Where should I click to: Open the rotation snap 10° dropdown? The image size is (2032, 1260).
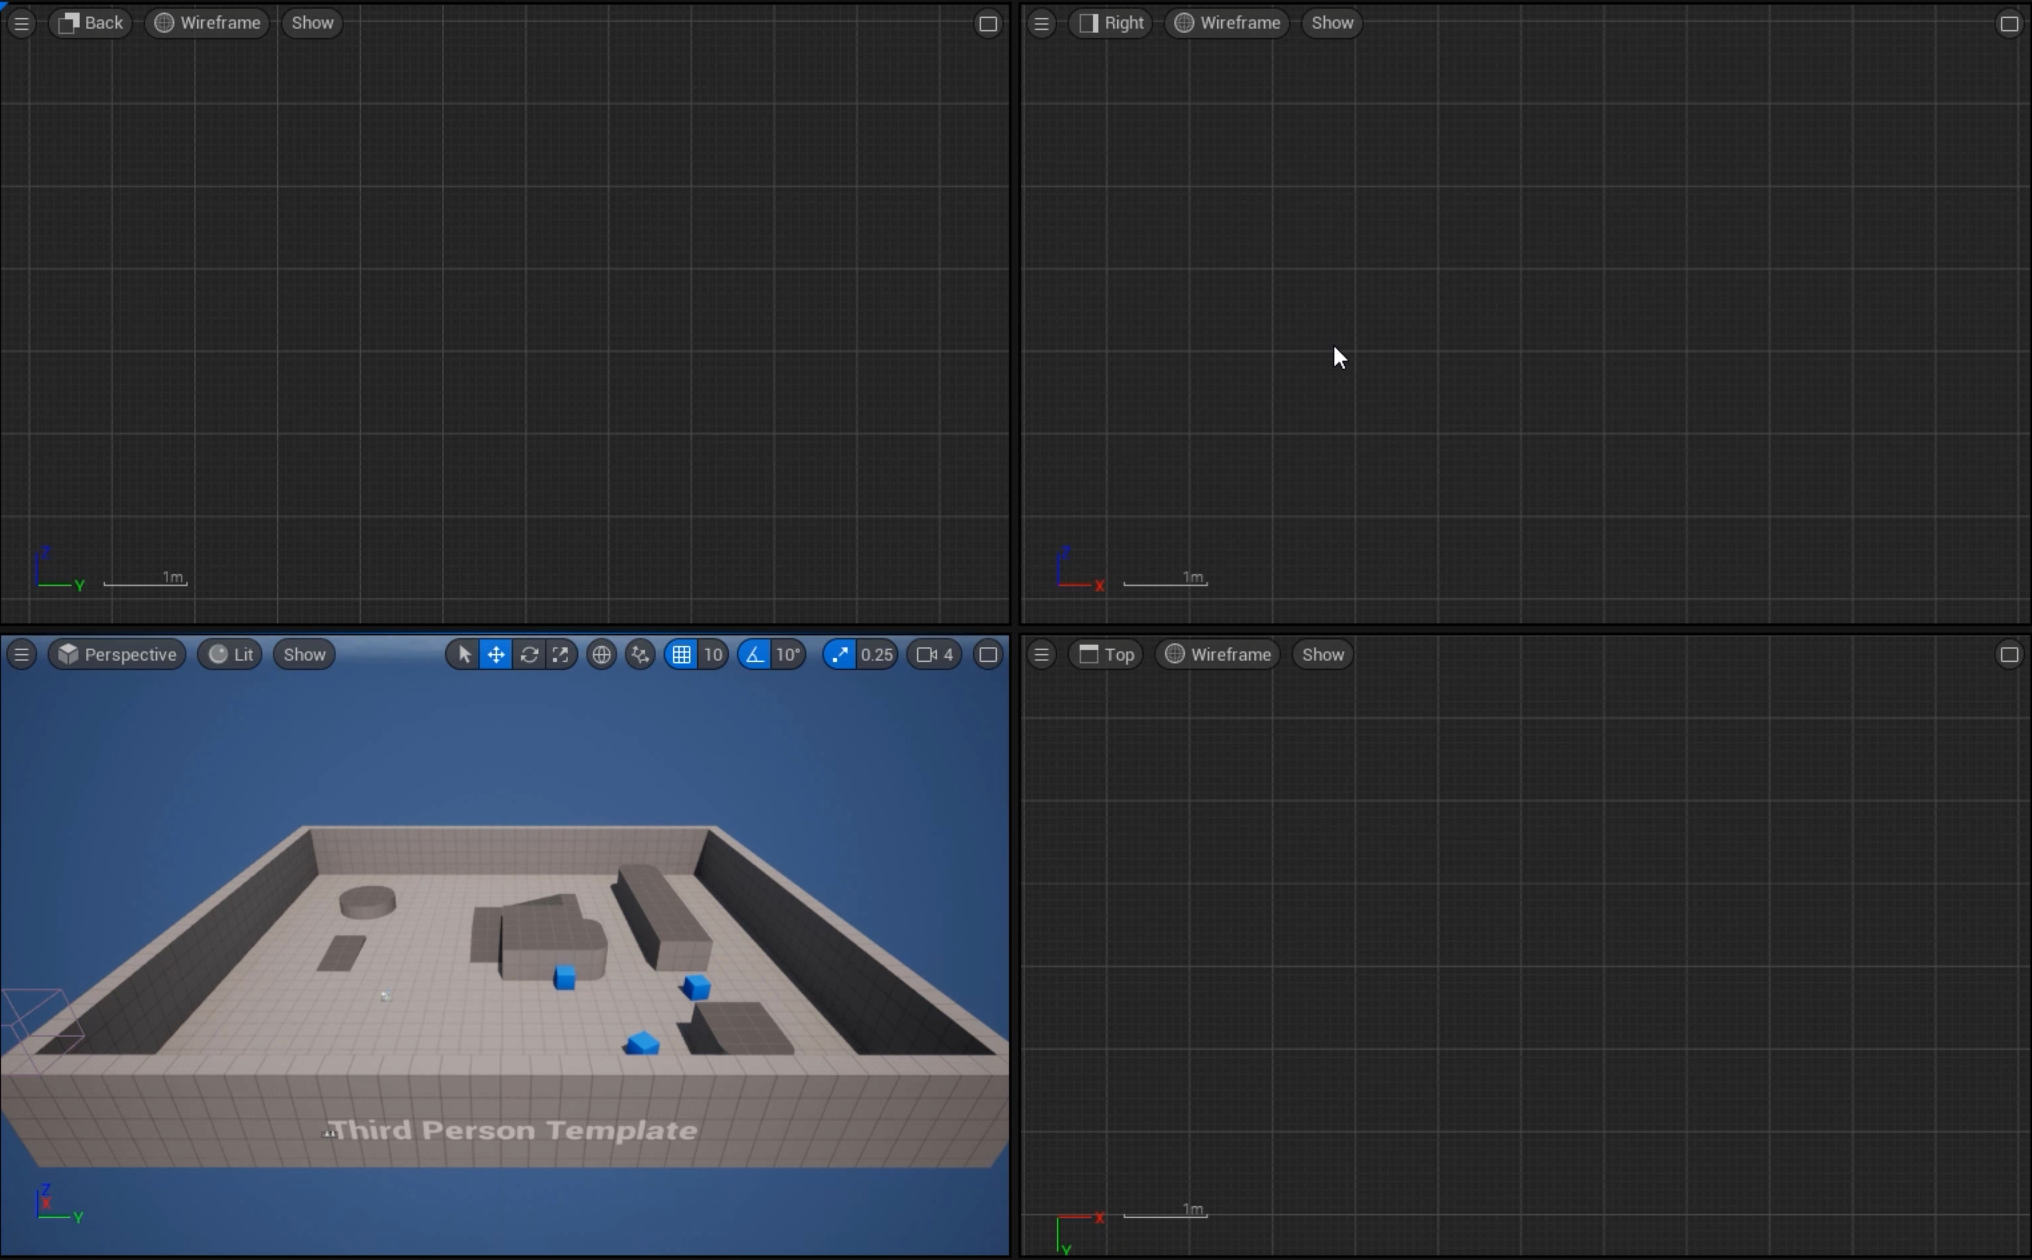coord(788,655)
